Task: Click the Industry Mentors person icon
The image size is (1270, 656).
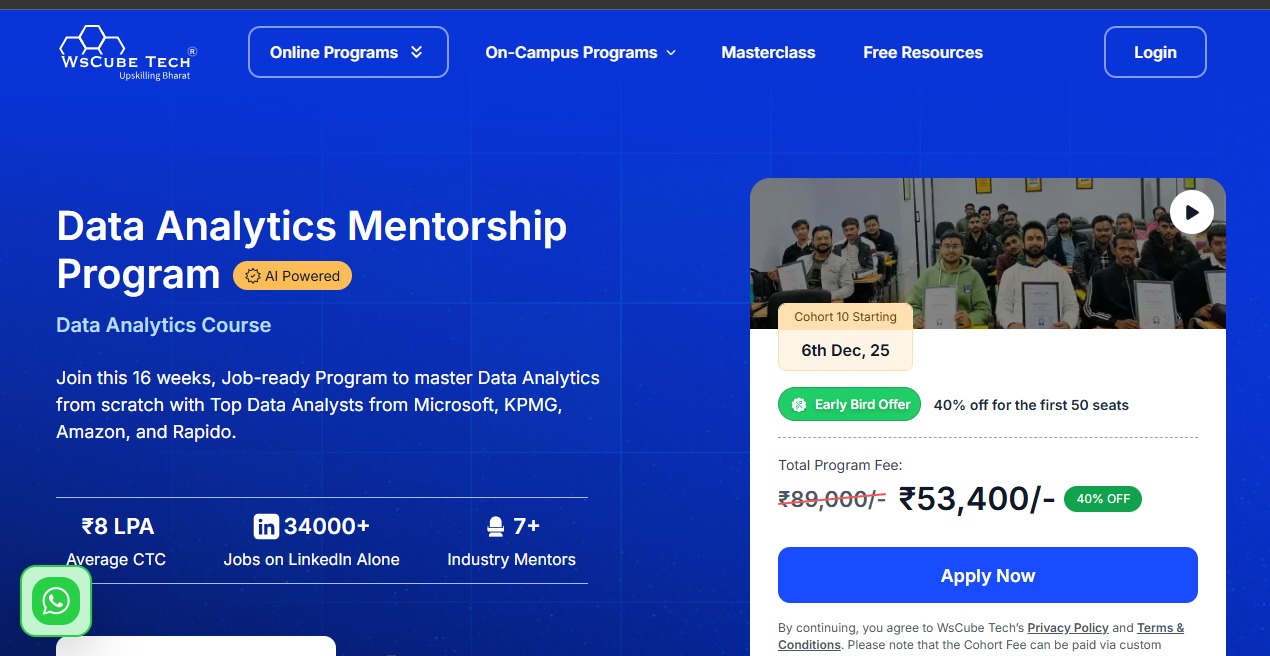Action: click(x=495, y=526)
